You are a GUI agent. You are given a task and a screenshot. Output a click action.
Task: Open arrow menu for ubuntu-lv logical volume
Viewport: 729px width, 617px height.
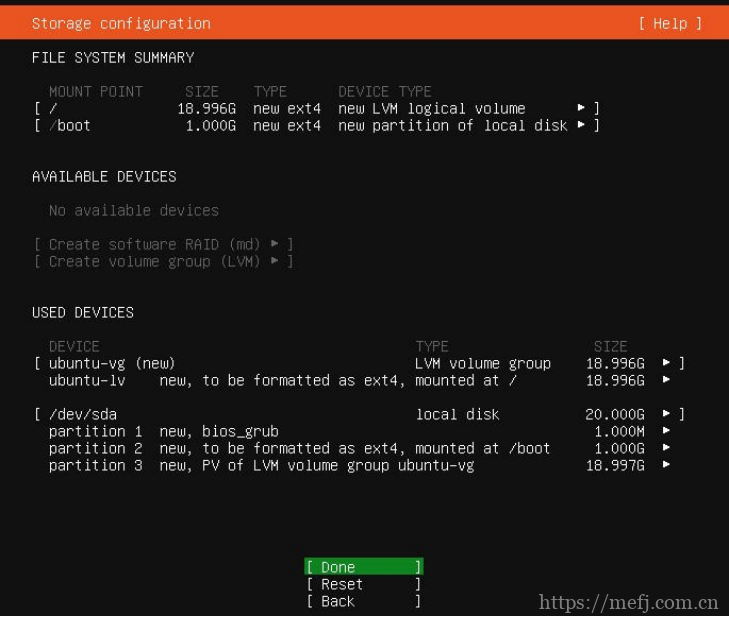(667, 380)
